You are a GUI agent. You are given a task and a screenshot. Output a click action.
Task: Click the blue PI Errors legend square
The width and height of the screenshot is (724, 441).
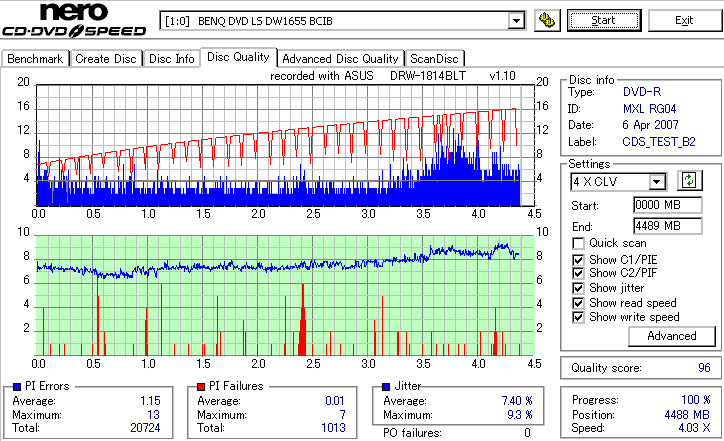[x=17, y=387]
